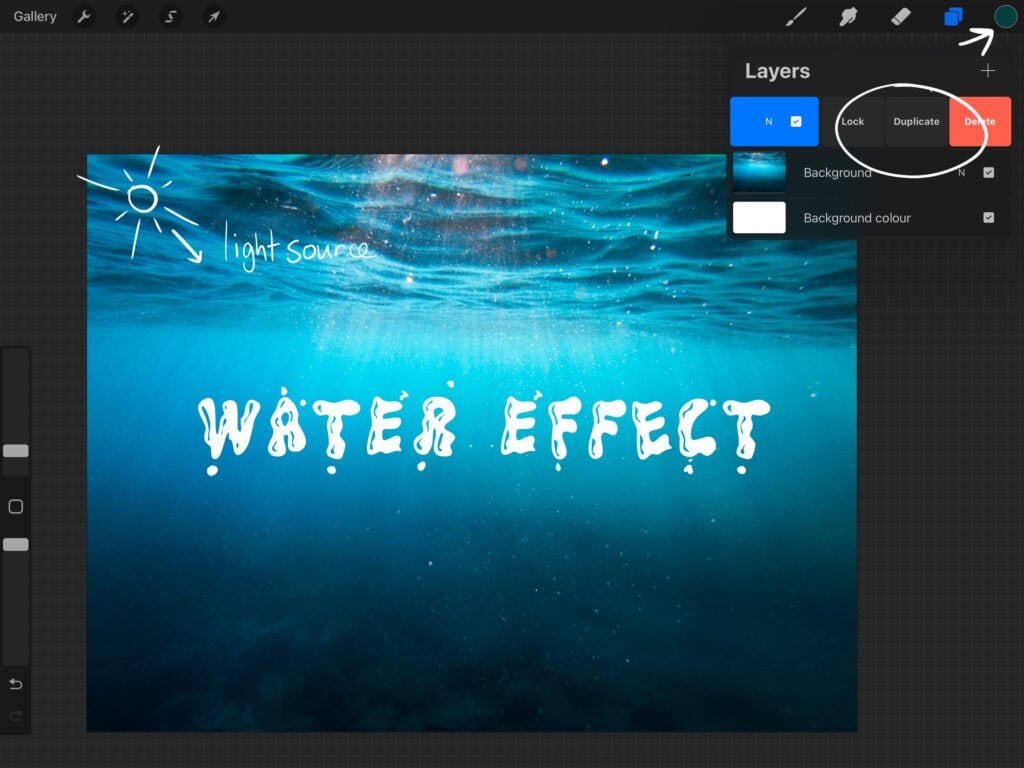Tap the undo arrow in sidebar

[16, 685]
